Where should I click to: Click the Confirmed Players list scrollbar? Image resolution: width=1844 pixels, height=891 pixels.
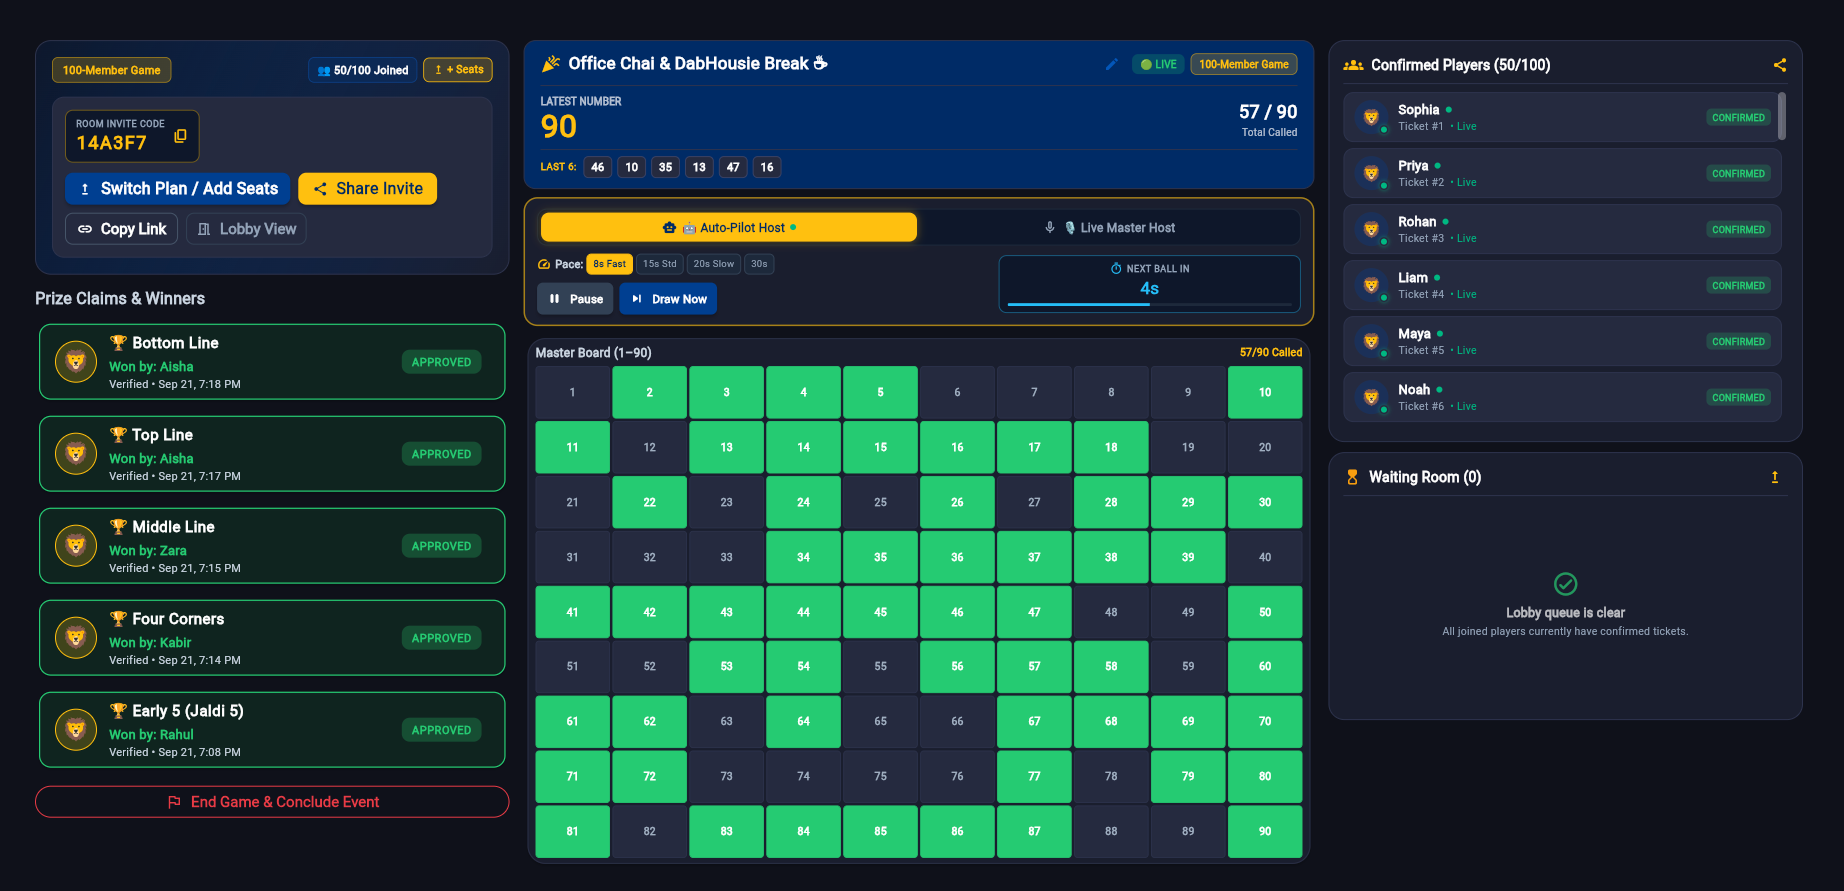pos(1782,116)
